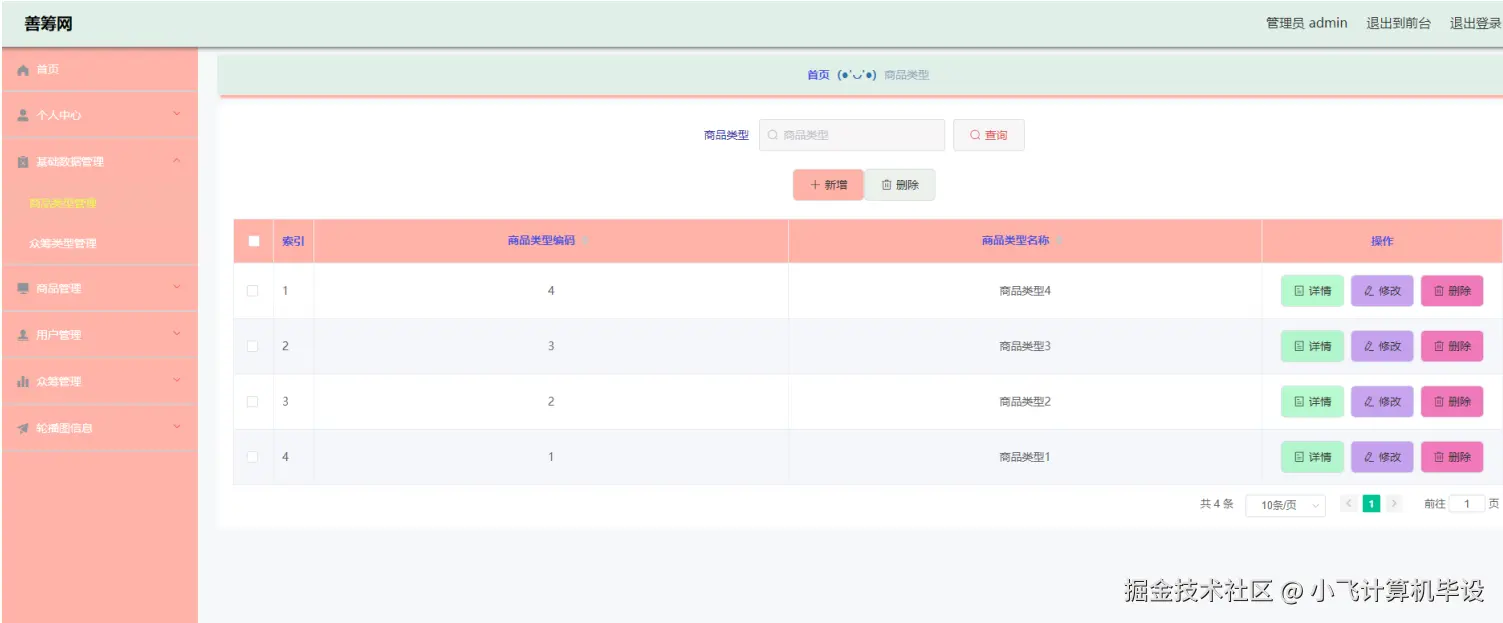Viewport: 1503px width, 623px height.
Task: Click the monitor icon beside 商品管理
Action: pyautogui.click(x=23, y=289)
